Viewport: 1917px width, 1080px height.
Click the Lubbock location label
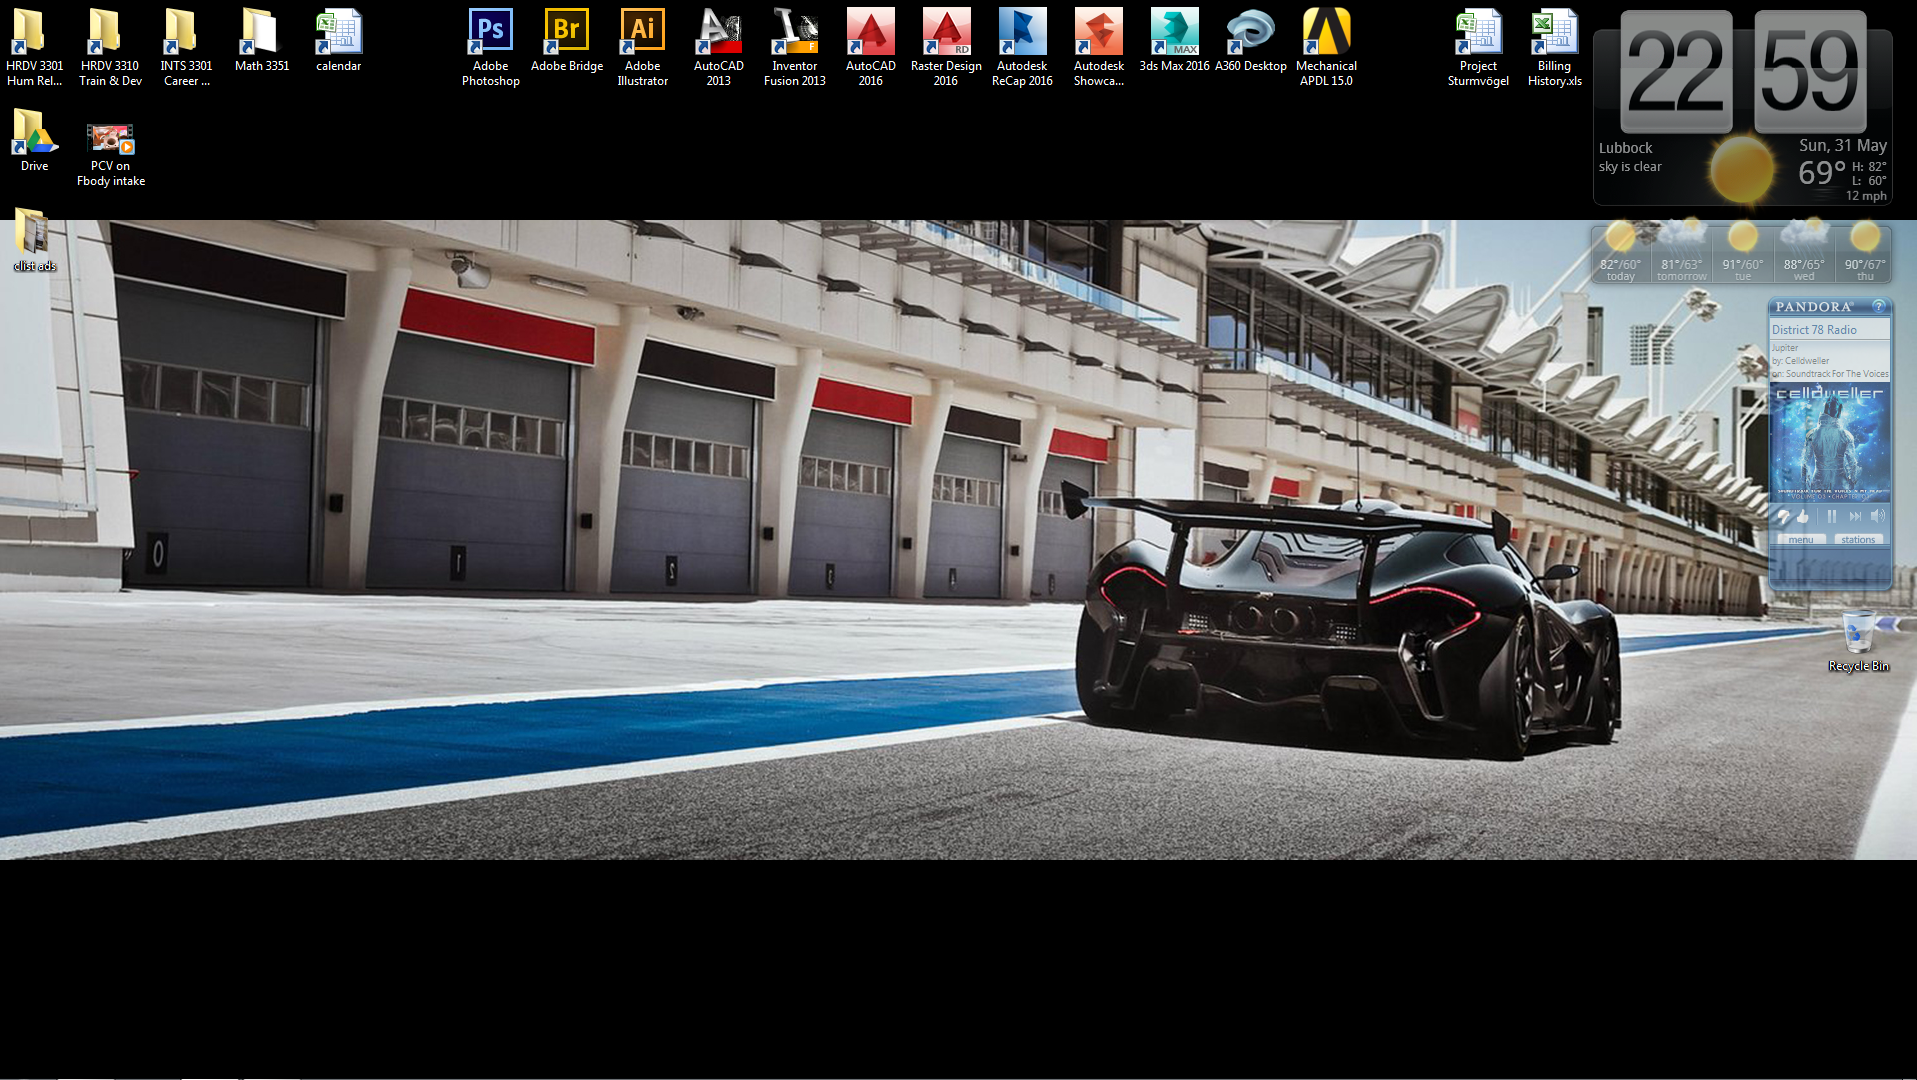(1625, 148)
